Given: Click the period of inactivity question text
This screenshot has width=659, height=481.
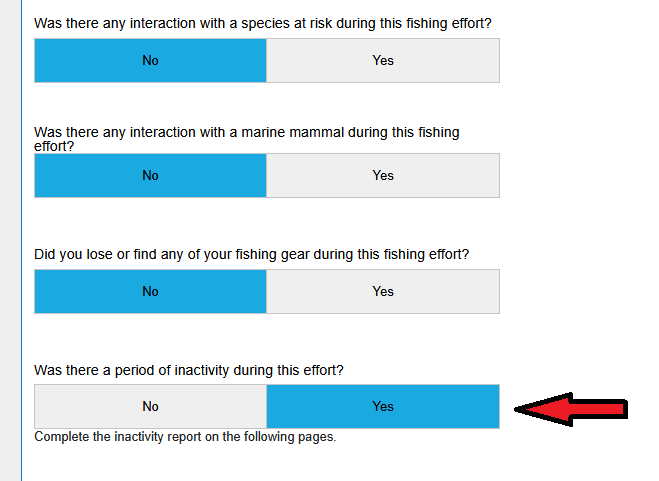Looking at the screenshot, I should [189, 369].
